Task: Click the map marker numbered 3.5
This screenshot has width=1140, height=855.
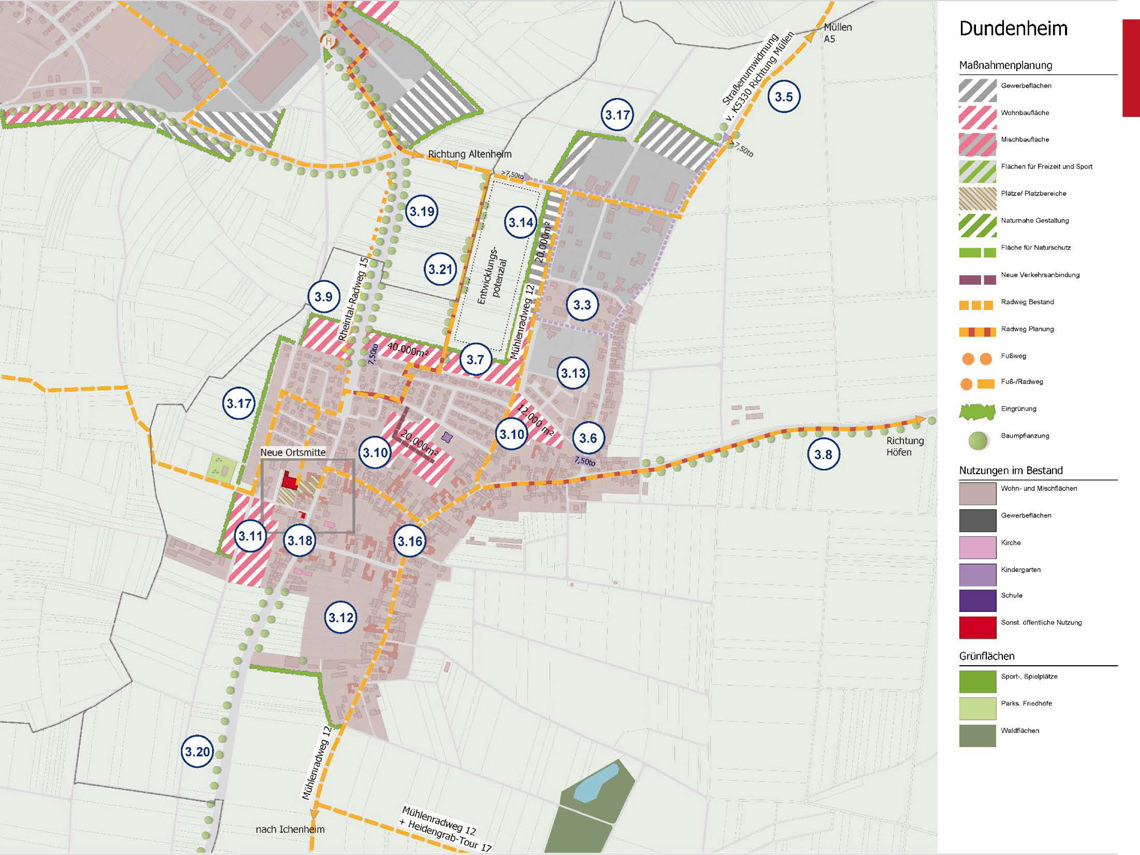Action: click(784, 97)
